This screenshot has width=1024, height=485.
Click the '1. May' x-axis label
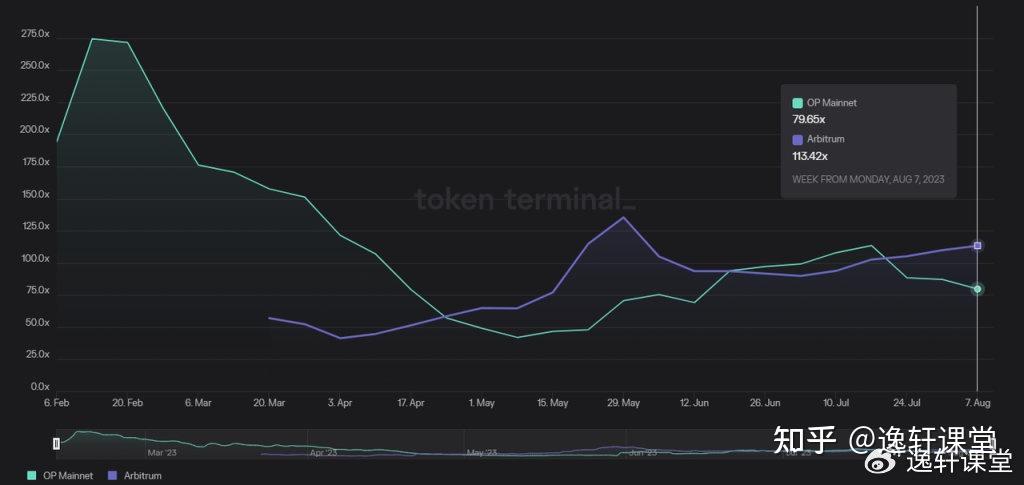click(x=481, y=403)
